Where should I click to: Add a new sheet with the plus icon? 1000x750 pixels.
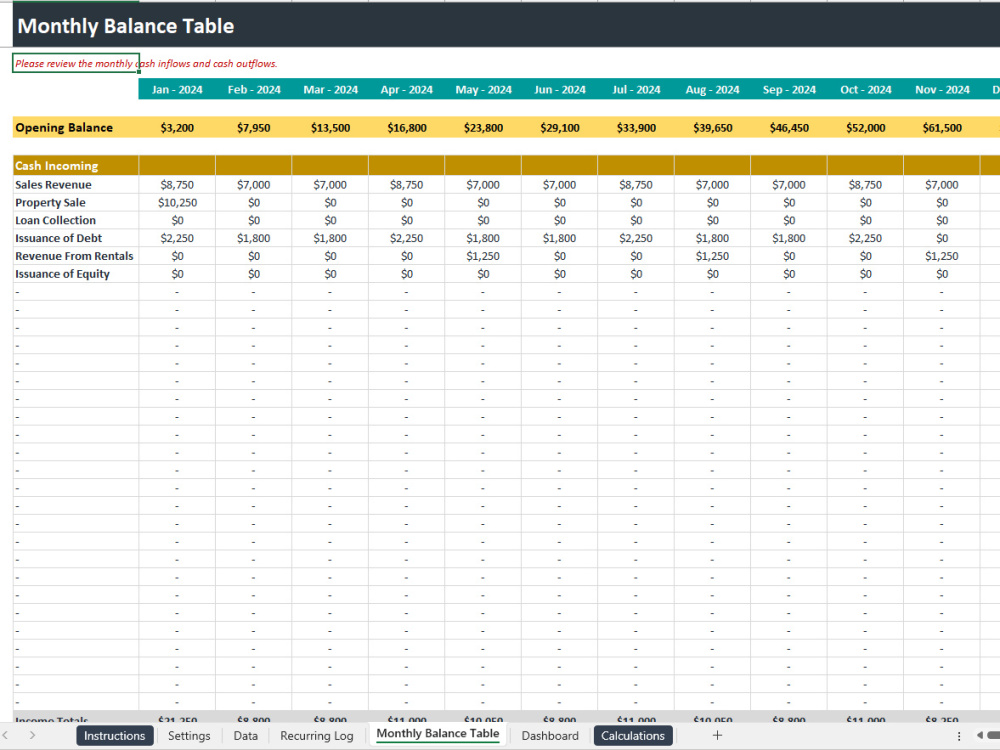[x=717, y=735]
